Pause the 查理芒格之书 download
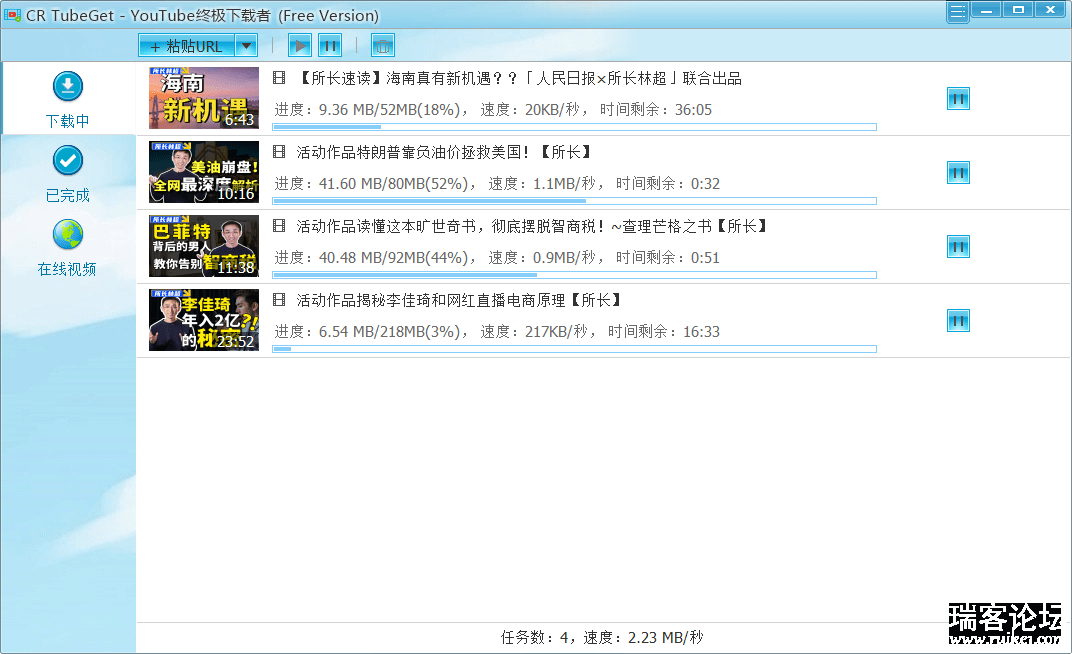 (x=958, y=247)
